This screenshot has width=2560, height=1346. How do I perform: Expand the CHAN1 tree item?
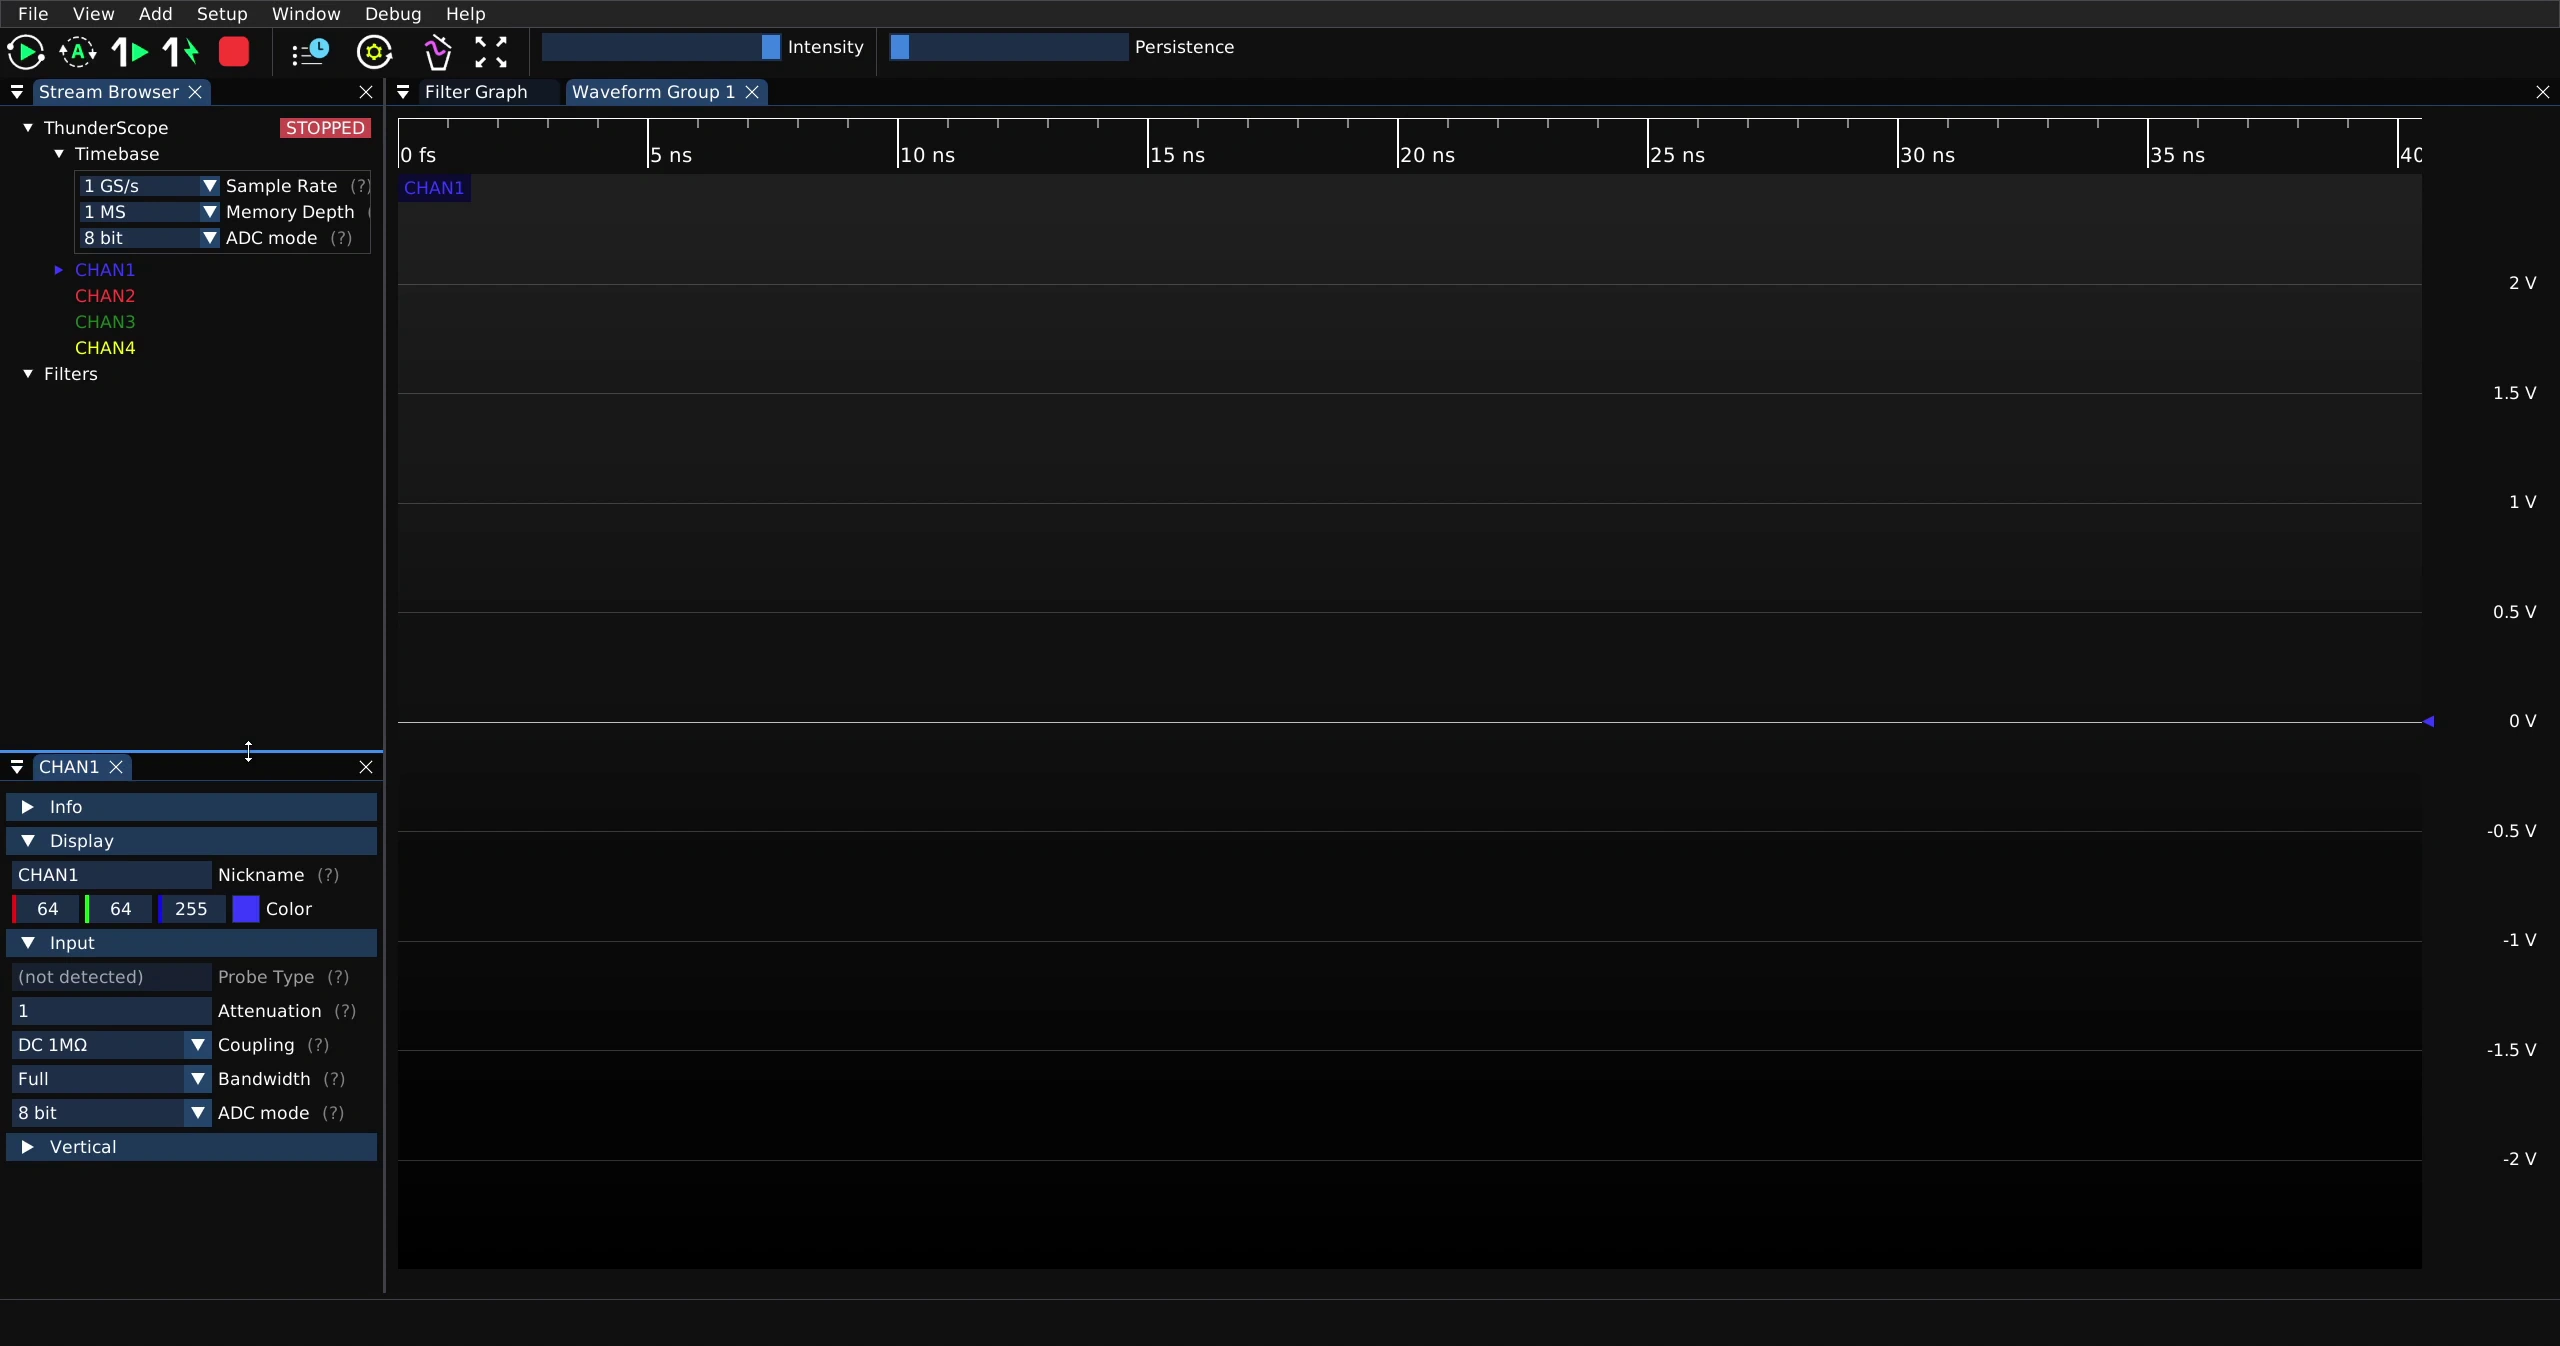point(58,270)
